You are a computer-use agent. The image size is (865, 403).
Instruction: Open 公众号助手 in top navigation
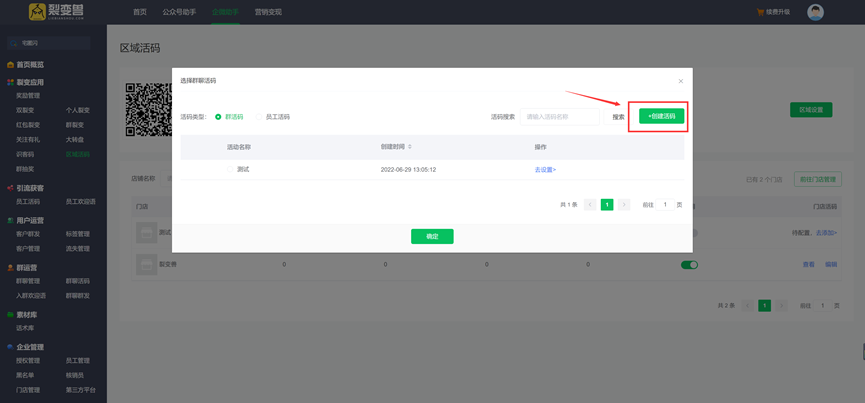point(179,12)
